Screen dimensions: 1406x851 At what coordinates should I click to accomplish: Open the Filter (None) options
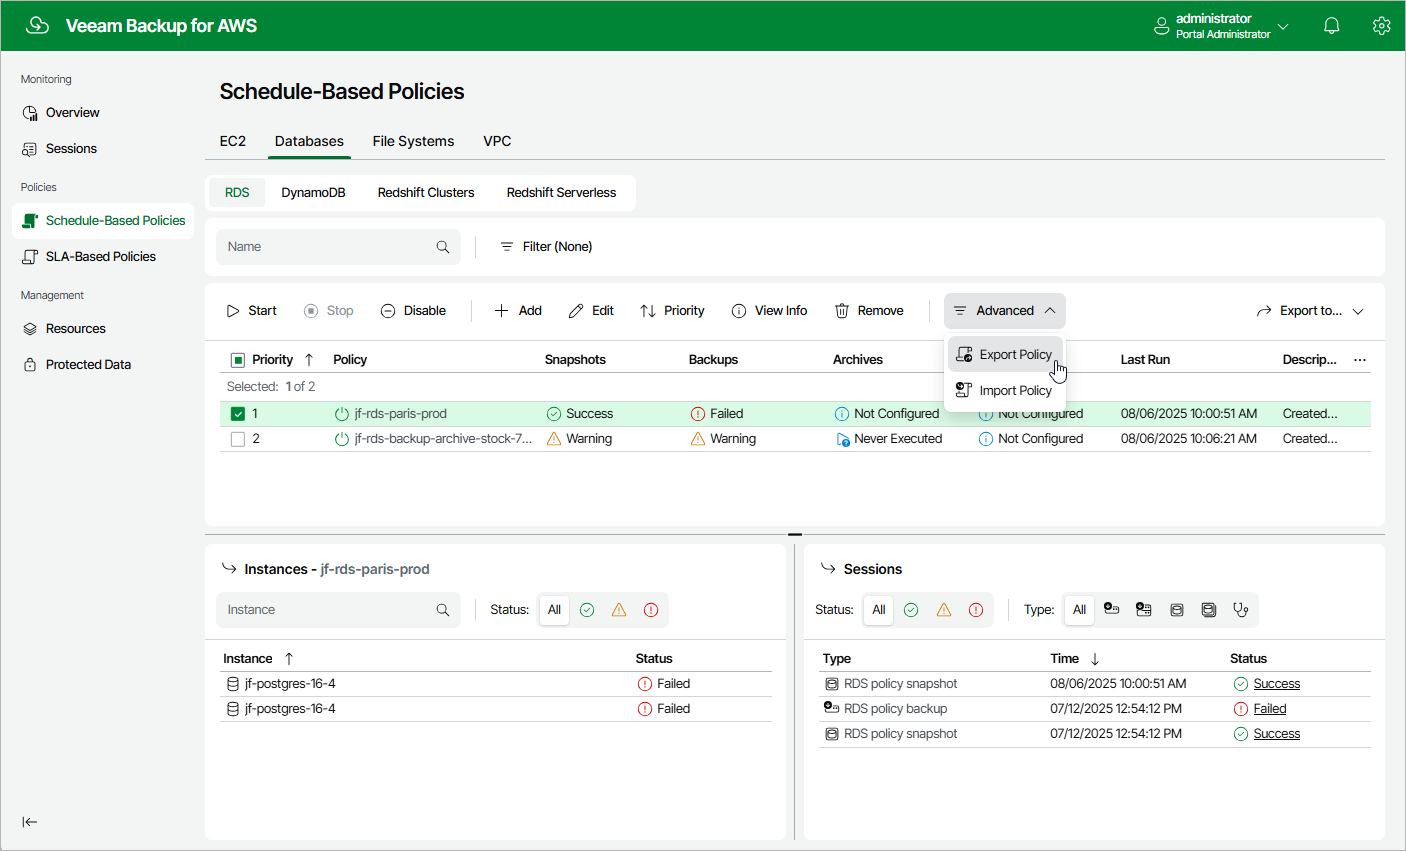[546, 247]
